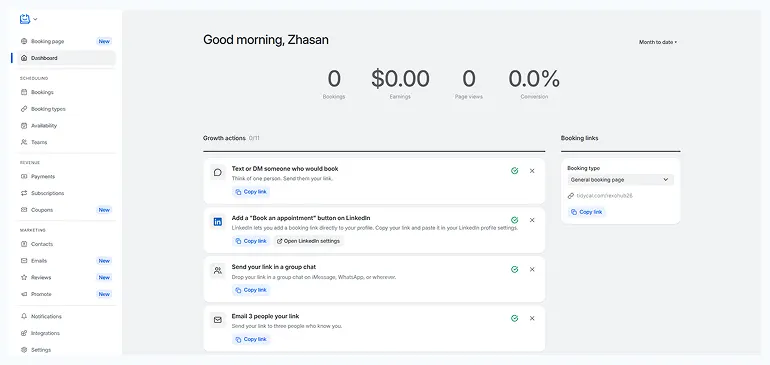The height and width of the screenshot is (365, 770).
Task: Click the LinkedIn logo icon
Action: pyautogui.click(x=218, y=222)
